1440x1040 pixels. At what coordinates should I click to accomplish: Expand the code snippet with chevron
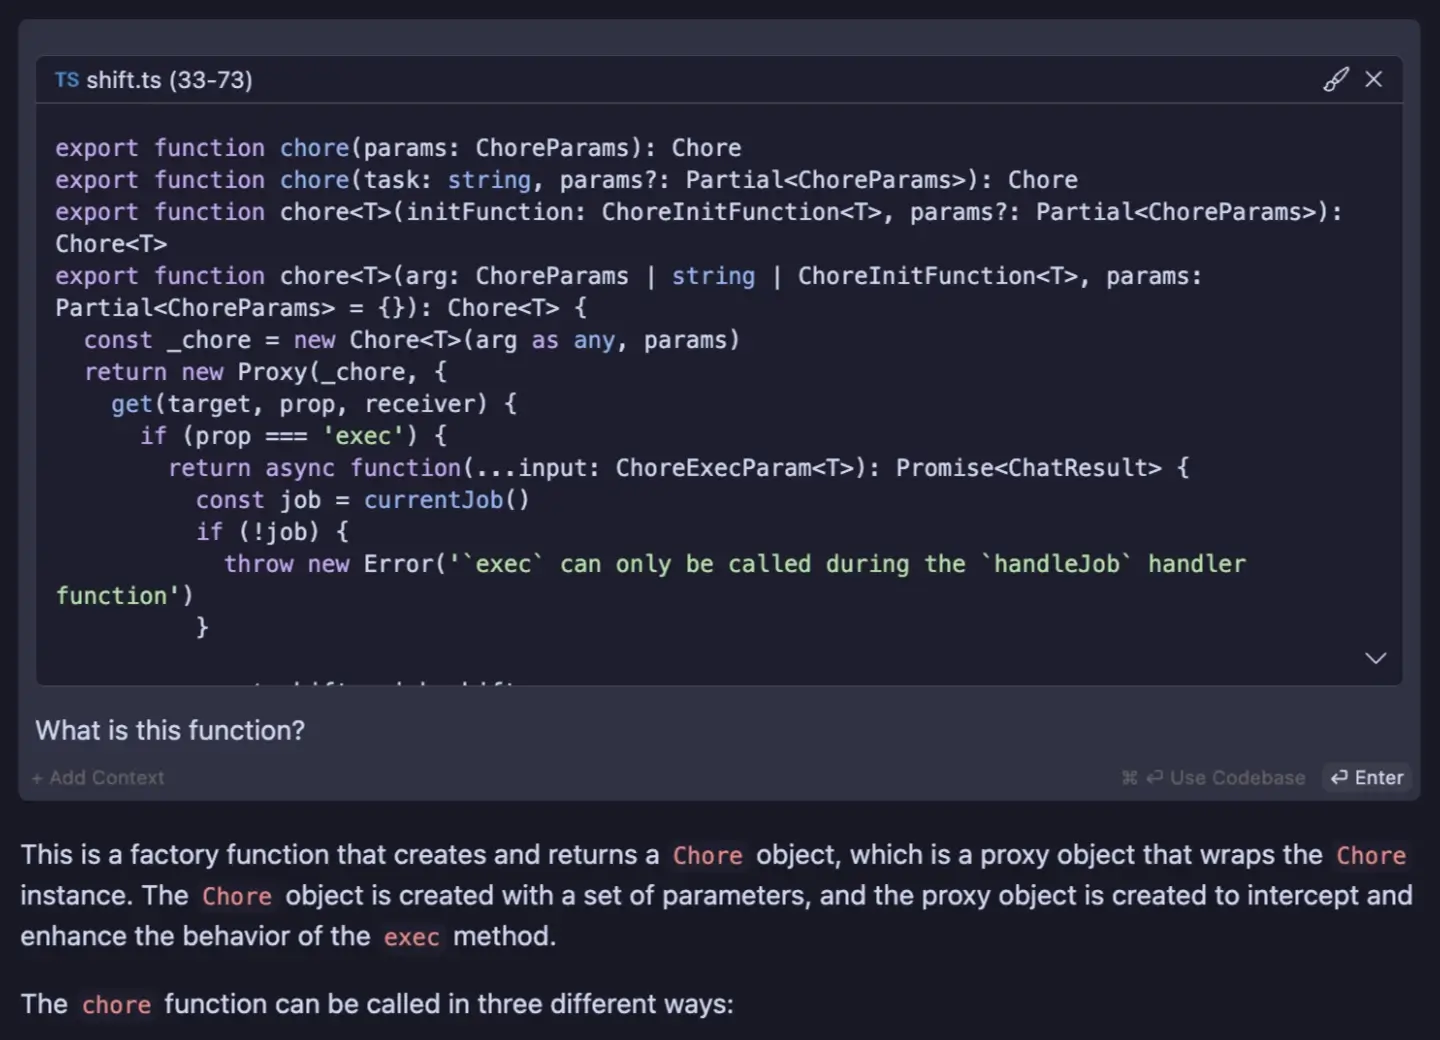pyautogui.click(x=1376, y=658)
